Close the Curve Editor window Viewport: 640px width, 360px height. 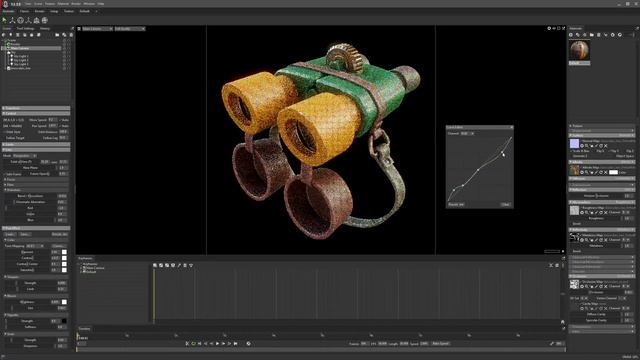(511, 128)
